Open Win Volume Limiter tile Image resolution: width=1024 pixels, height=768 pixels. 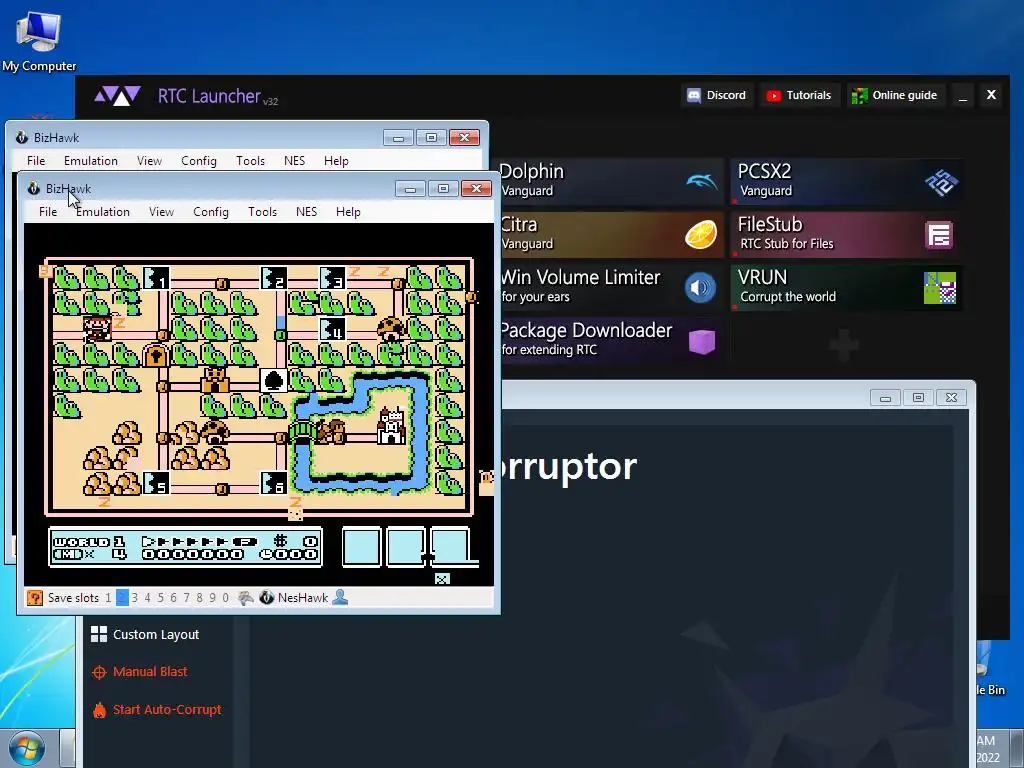pyautogui.click(x=612, y=287)
